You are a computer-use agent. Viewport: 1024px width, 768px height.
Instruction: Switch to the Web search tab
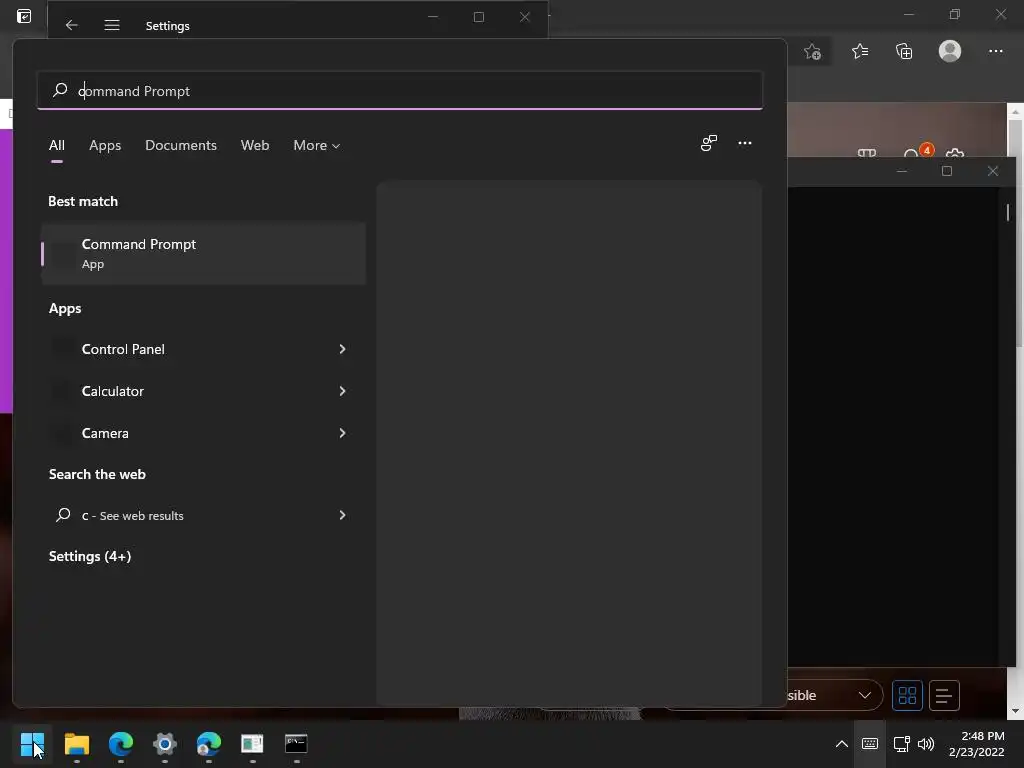pos(255,146)
